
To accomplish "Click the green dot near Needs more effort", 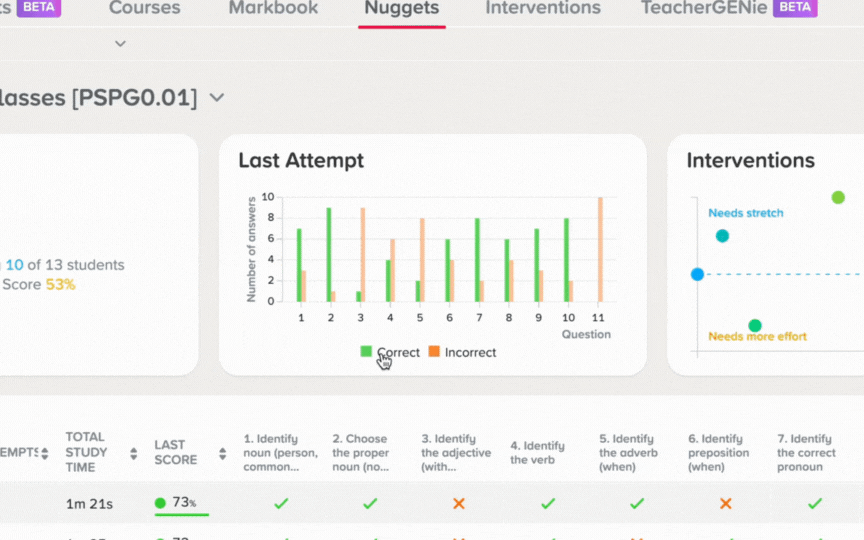I will click(x=755, y=326).
